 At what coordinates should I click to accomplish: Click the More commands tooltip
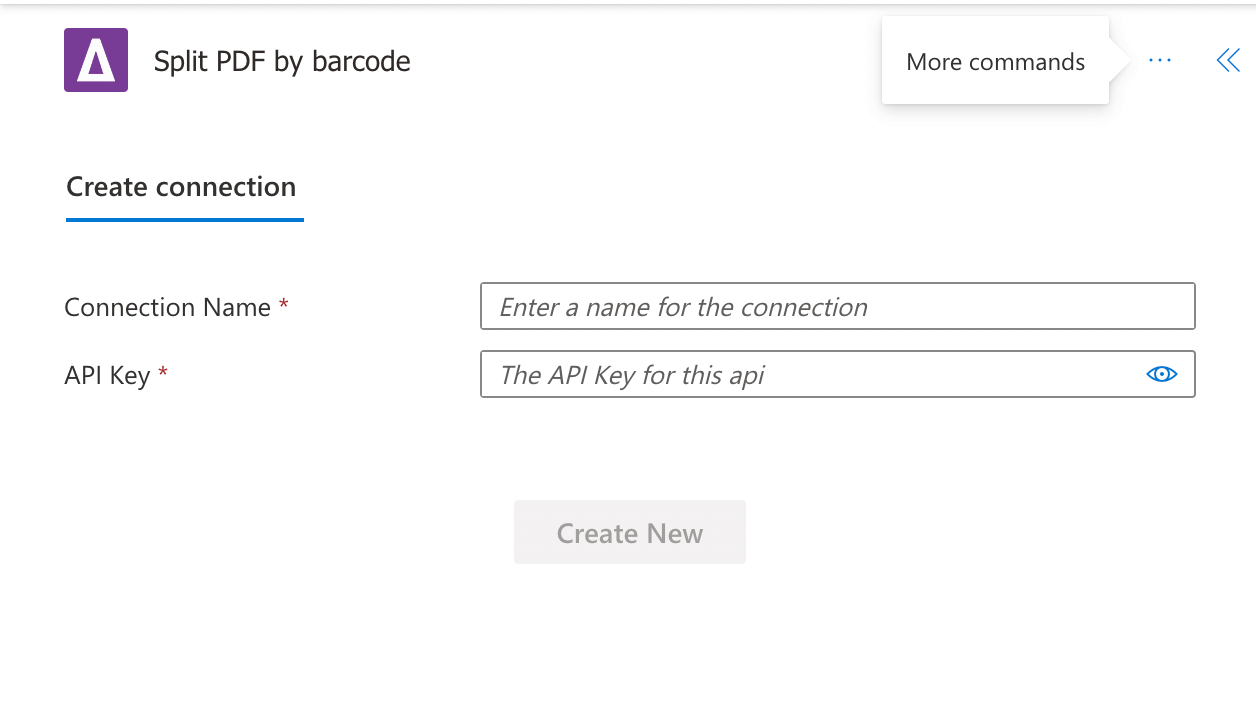click(x=995, y=62)
